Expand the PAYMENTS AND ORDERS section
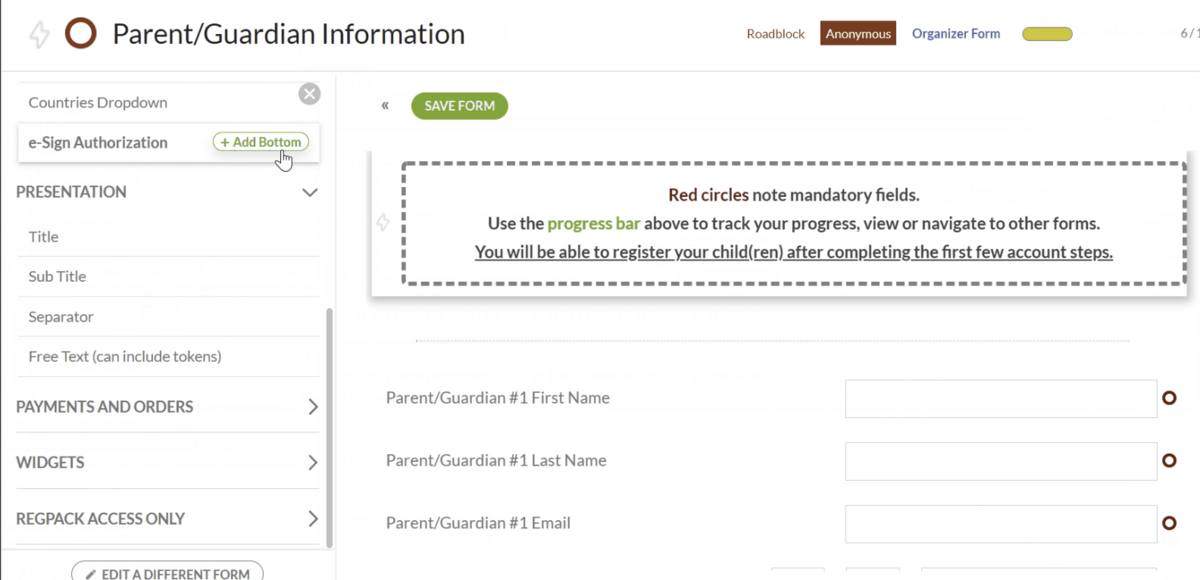The height and width of the screenshot is (580, 1200). (x=312, y=407)
